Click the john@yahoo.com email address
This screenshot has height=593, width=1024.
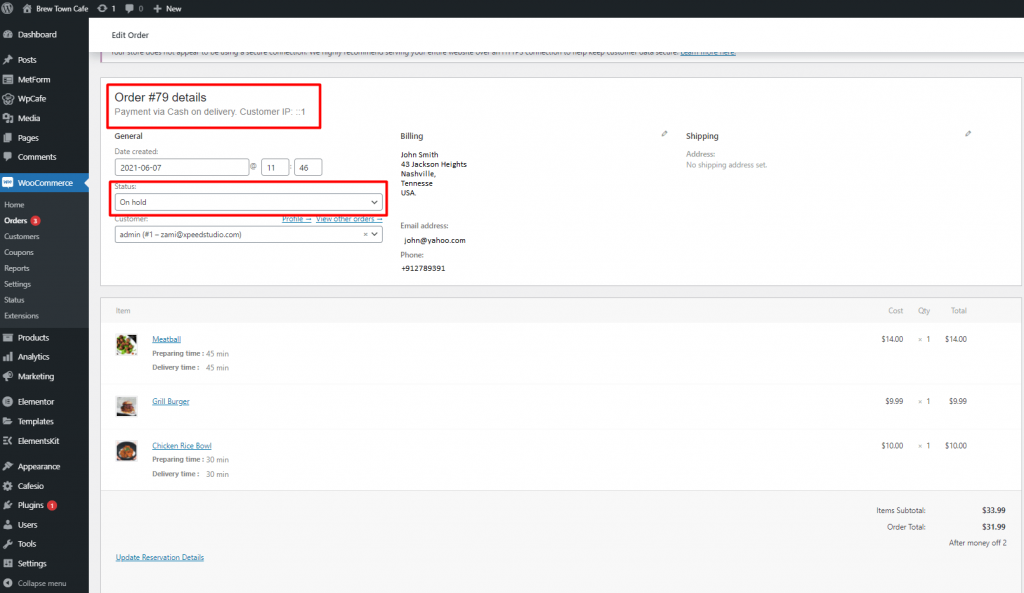(434, 240)
